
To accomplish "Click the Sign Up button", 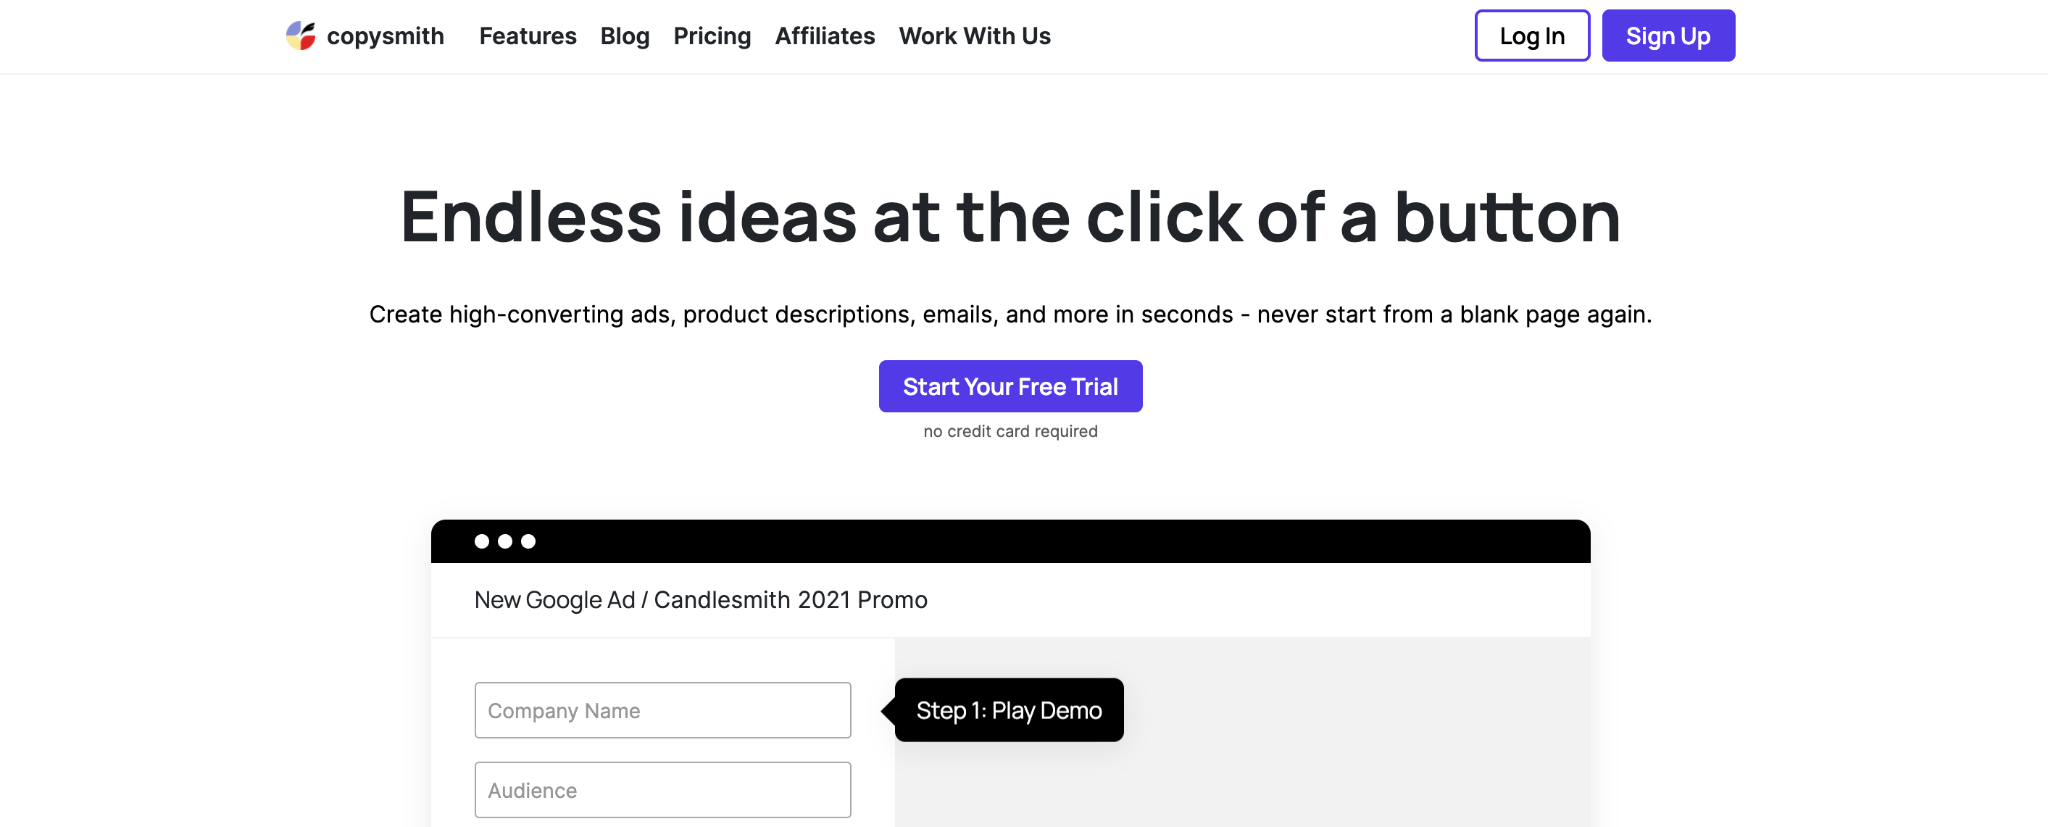I will [x=1668, y=36].
